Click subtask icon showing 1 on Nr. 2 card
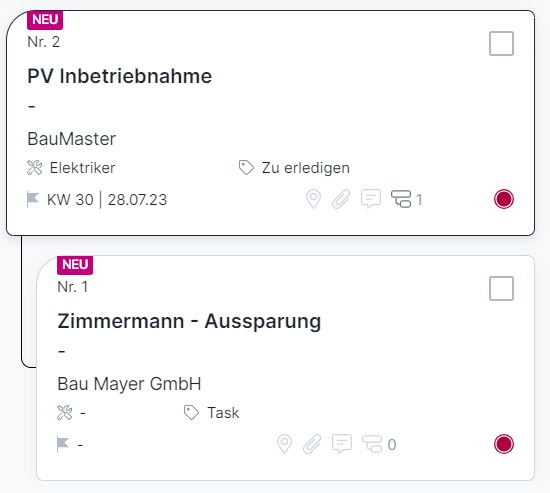The height and width of the screenshot is (493, 550). 401,199
